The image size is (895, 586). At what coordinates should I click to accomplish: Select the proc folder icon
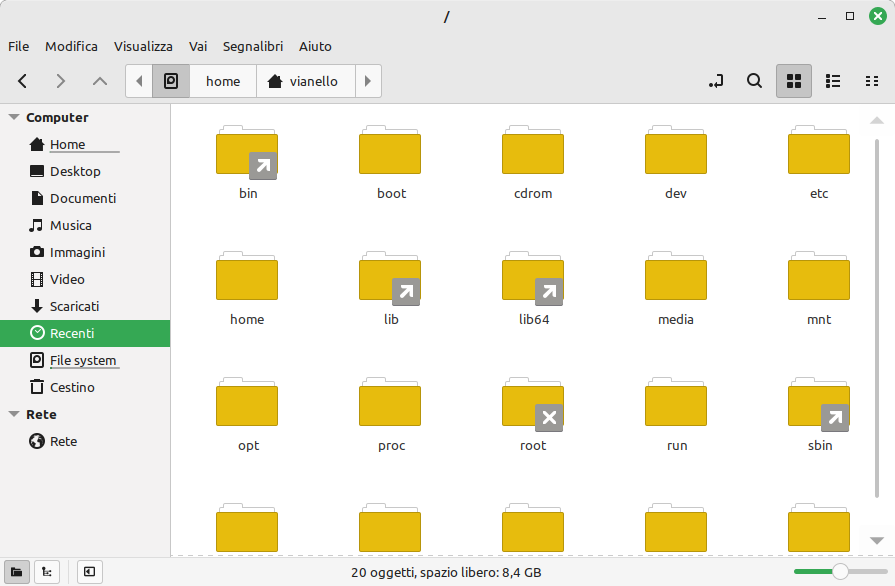coord(390,402)
